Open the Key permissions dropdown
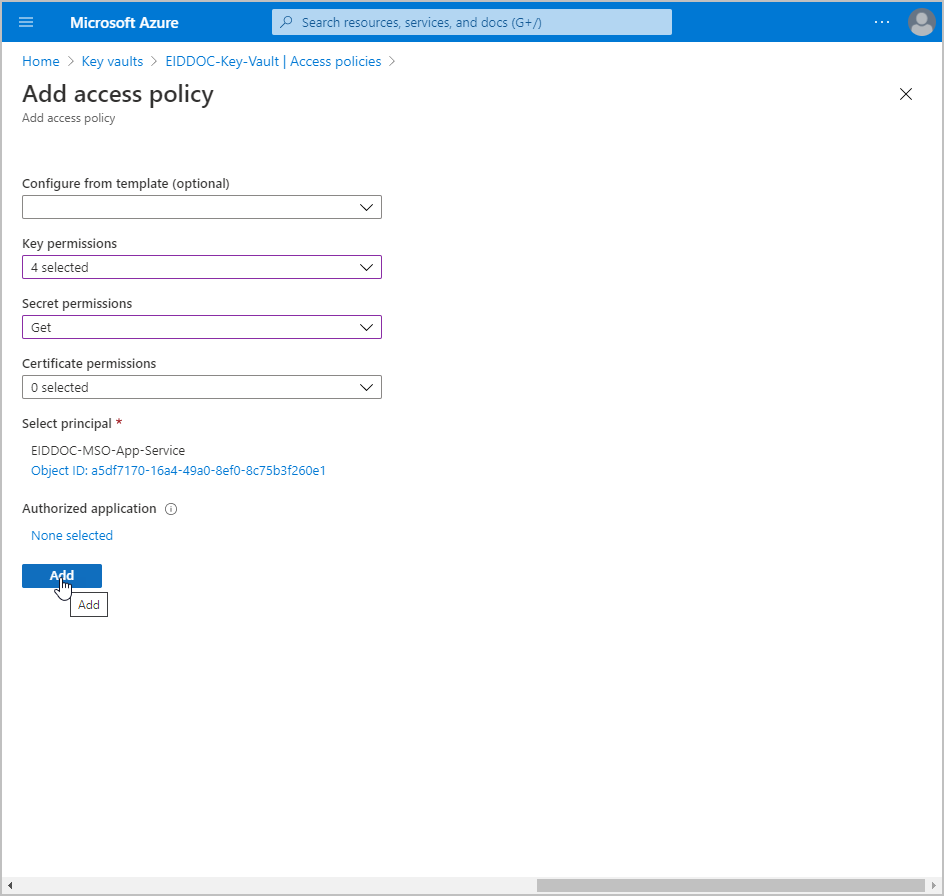944x896 pixels. point(202,267)
